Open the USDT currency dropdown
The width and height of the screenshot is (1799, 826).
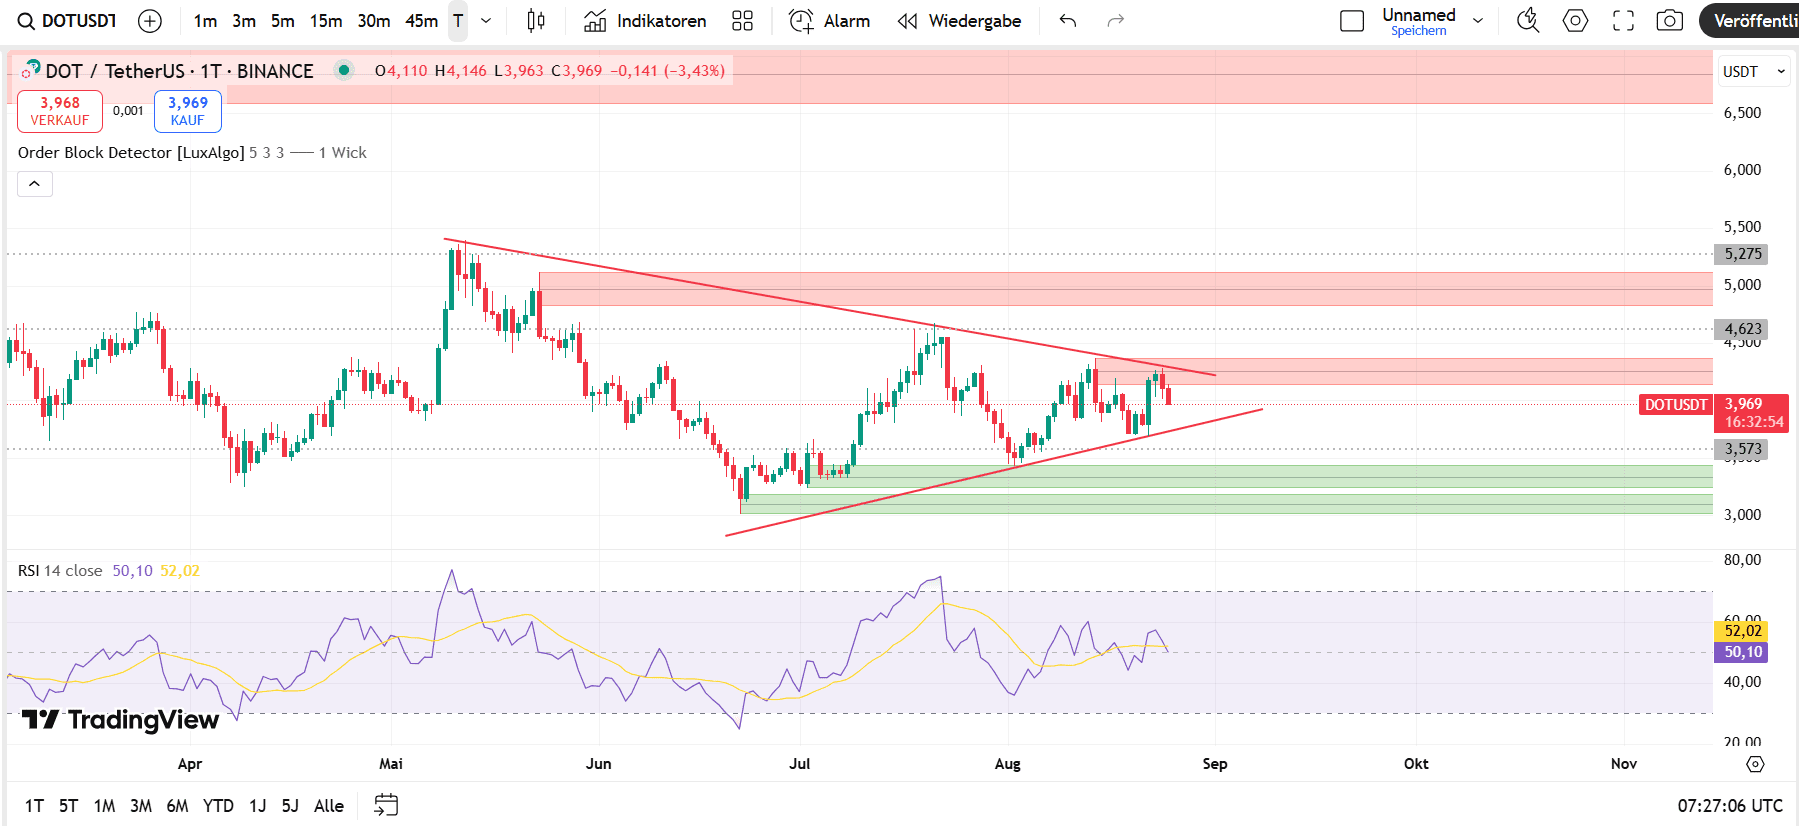pyautogui.click(x=1753, y=72)
